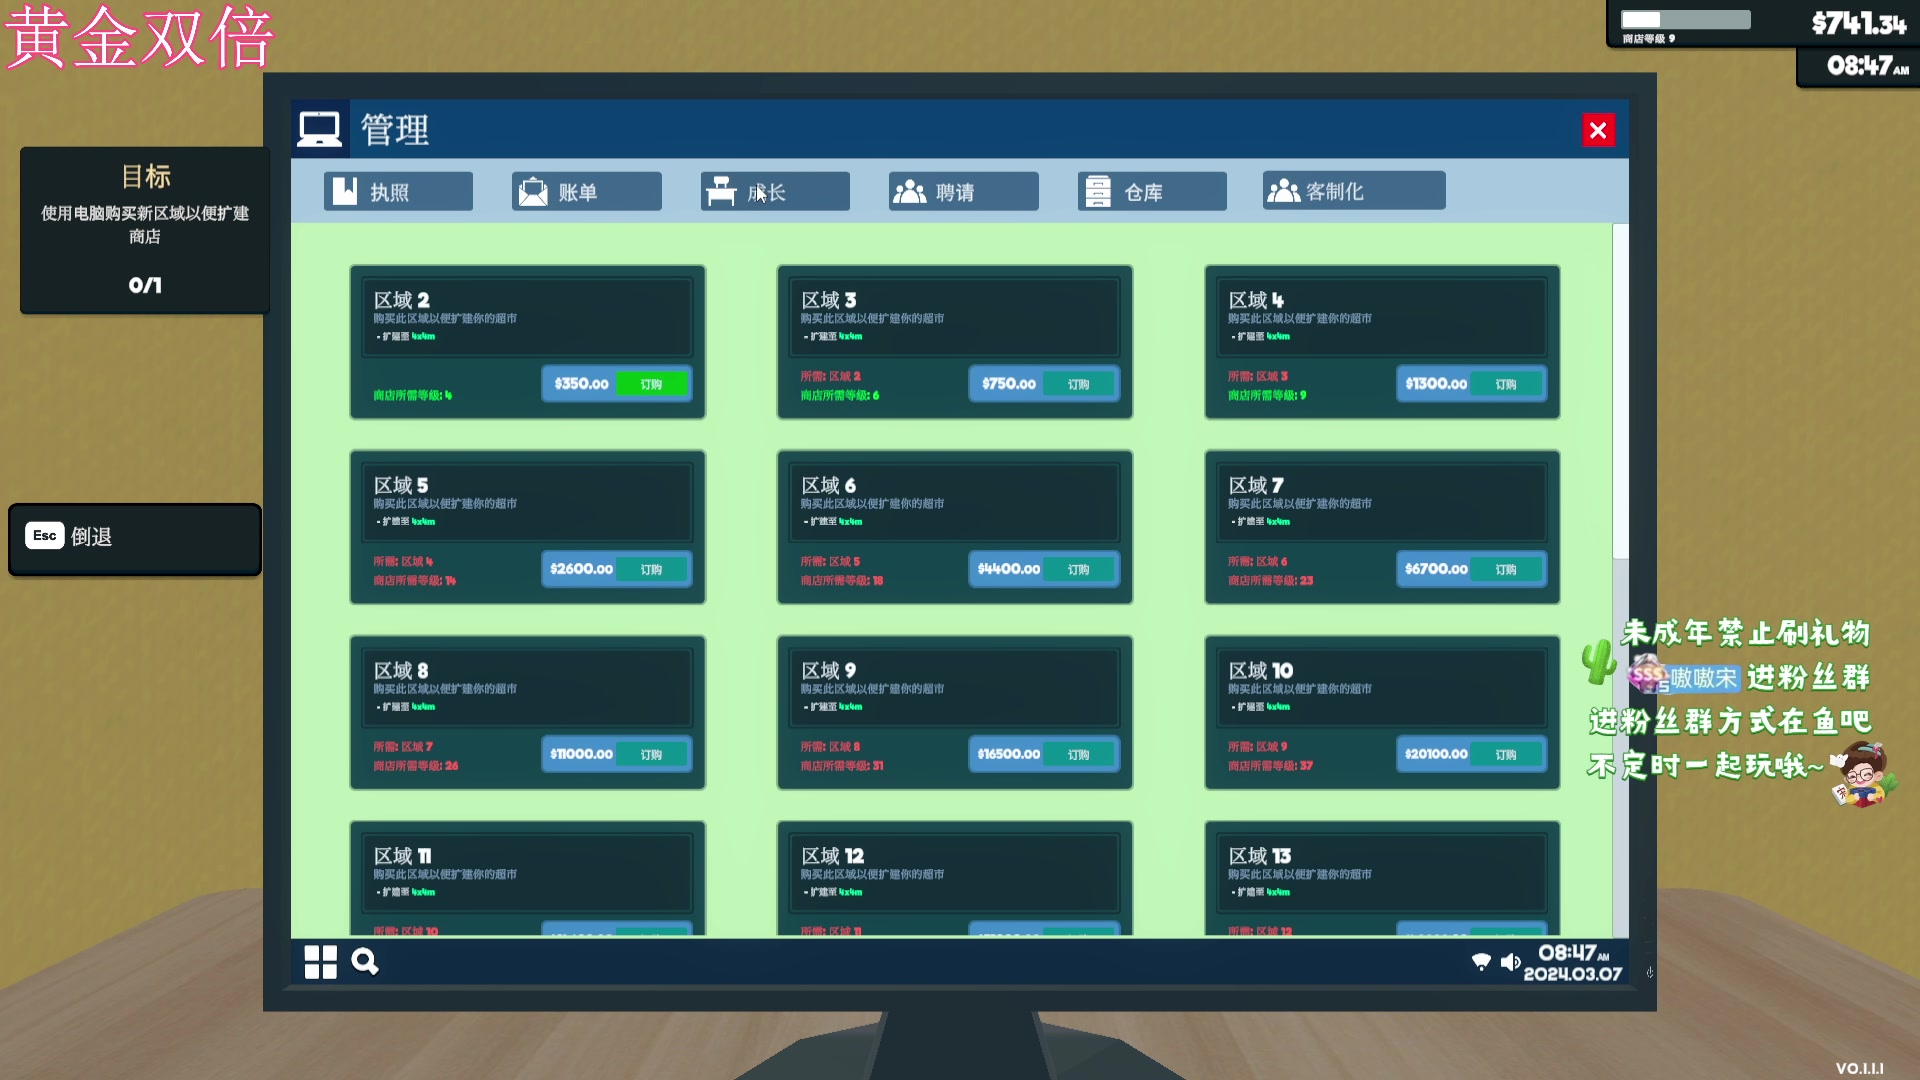1920x1080 pixels.
Task: Order 区域 2 with green 订购 button
Action: (651, 384)
